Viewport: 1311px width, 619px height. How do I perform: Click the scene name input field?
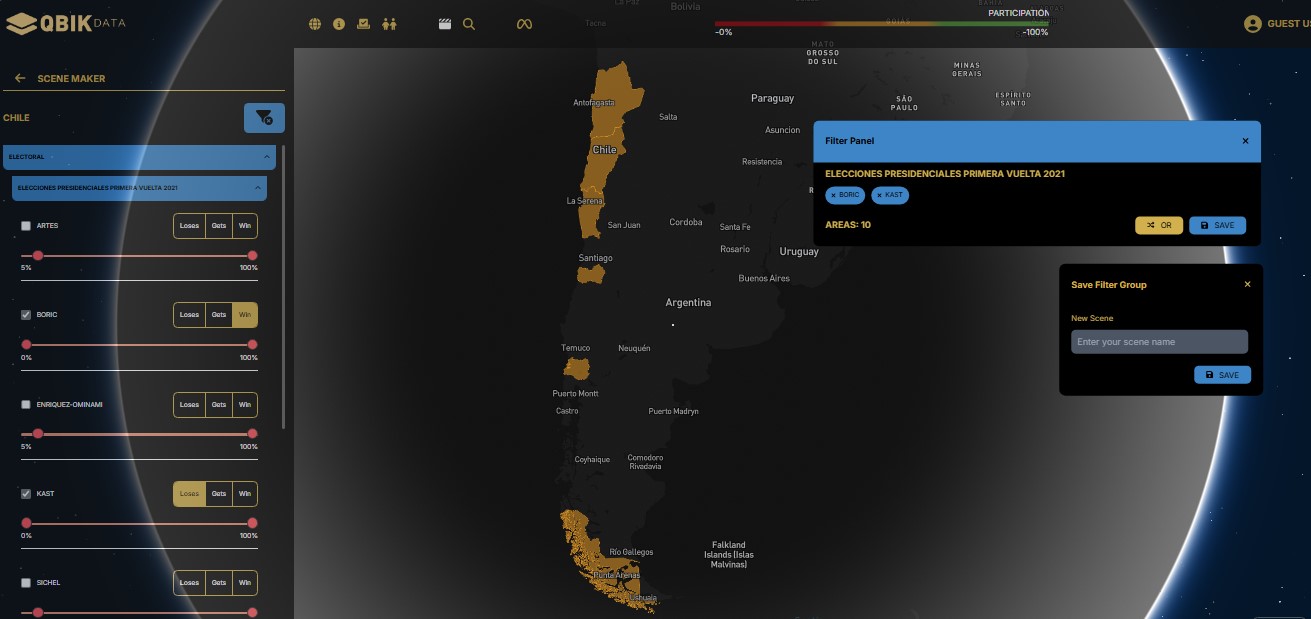[x=1159, y=342]
